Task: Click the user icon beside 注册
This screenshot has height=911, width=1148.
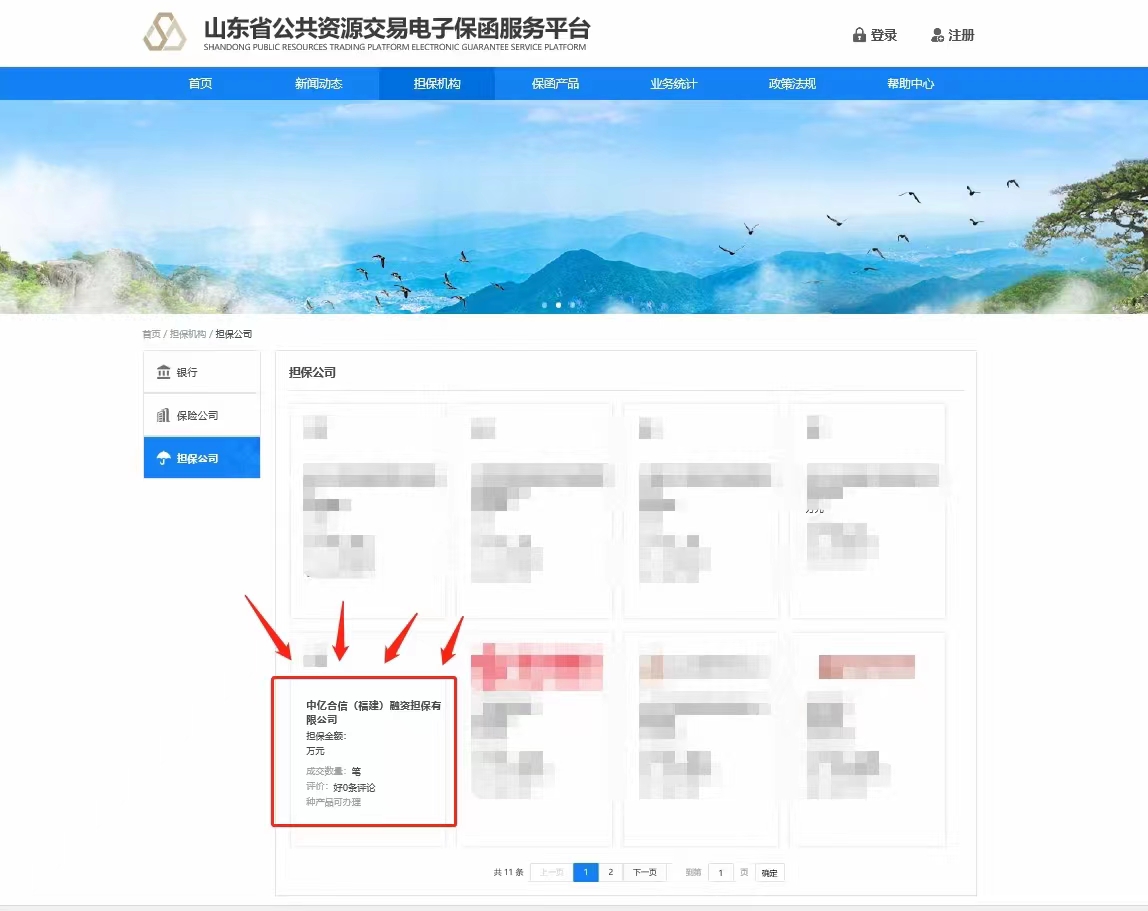Action: [937, 35]
